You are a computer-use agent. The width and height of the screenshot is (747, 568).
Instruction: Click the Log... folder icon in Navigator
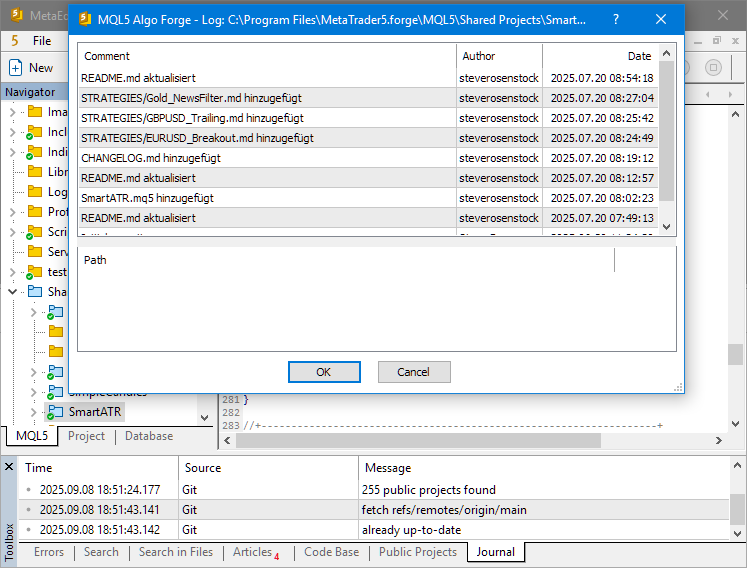35,192
